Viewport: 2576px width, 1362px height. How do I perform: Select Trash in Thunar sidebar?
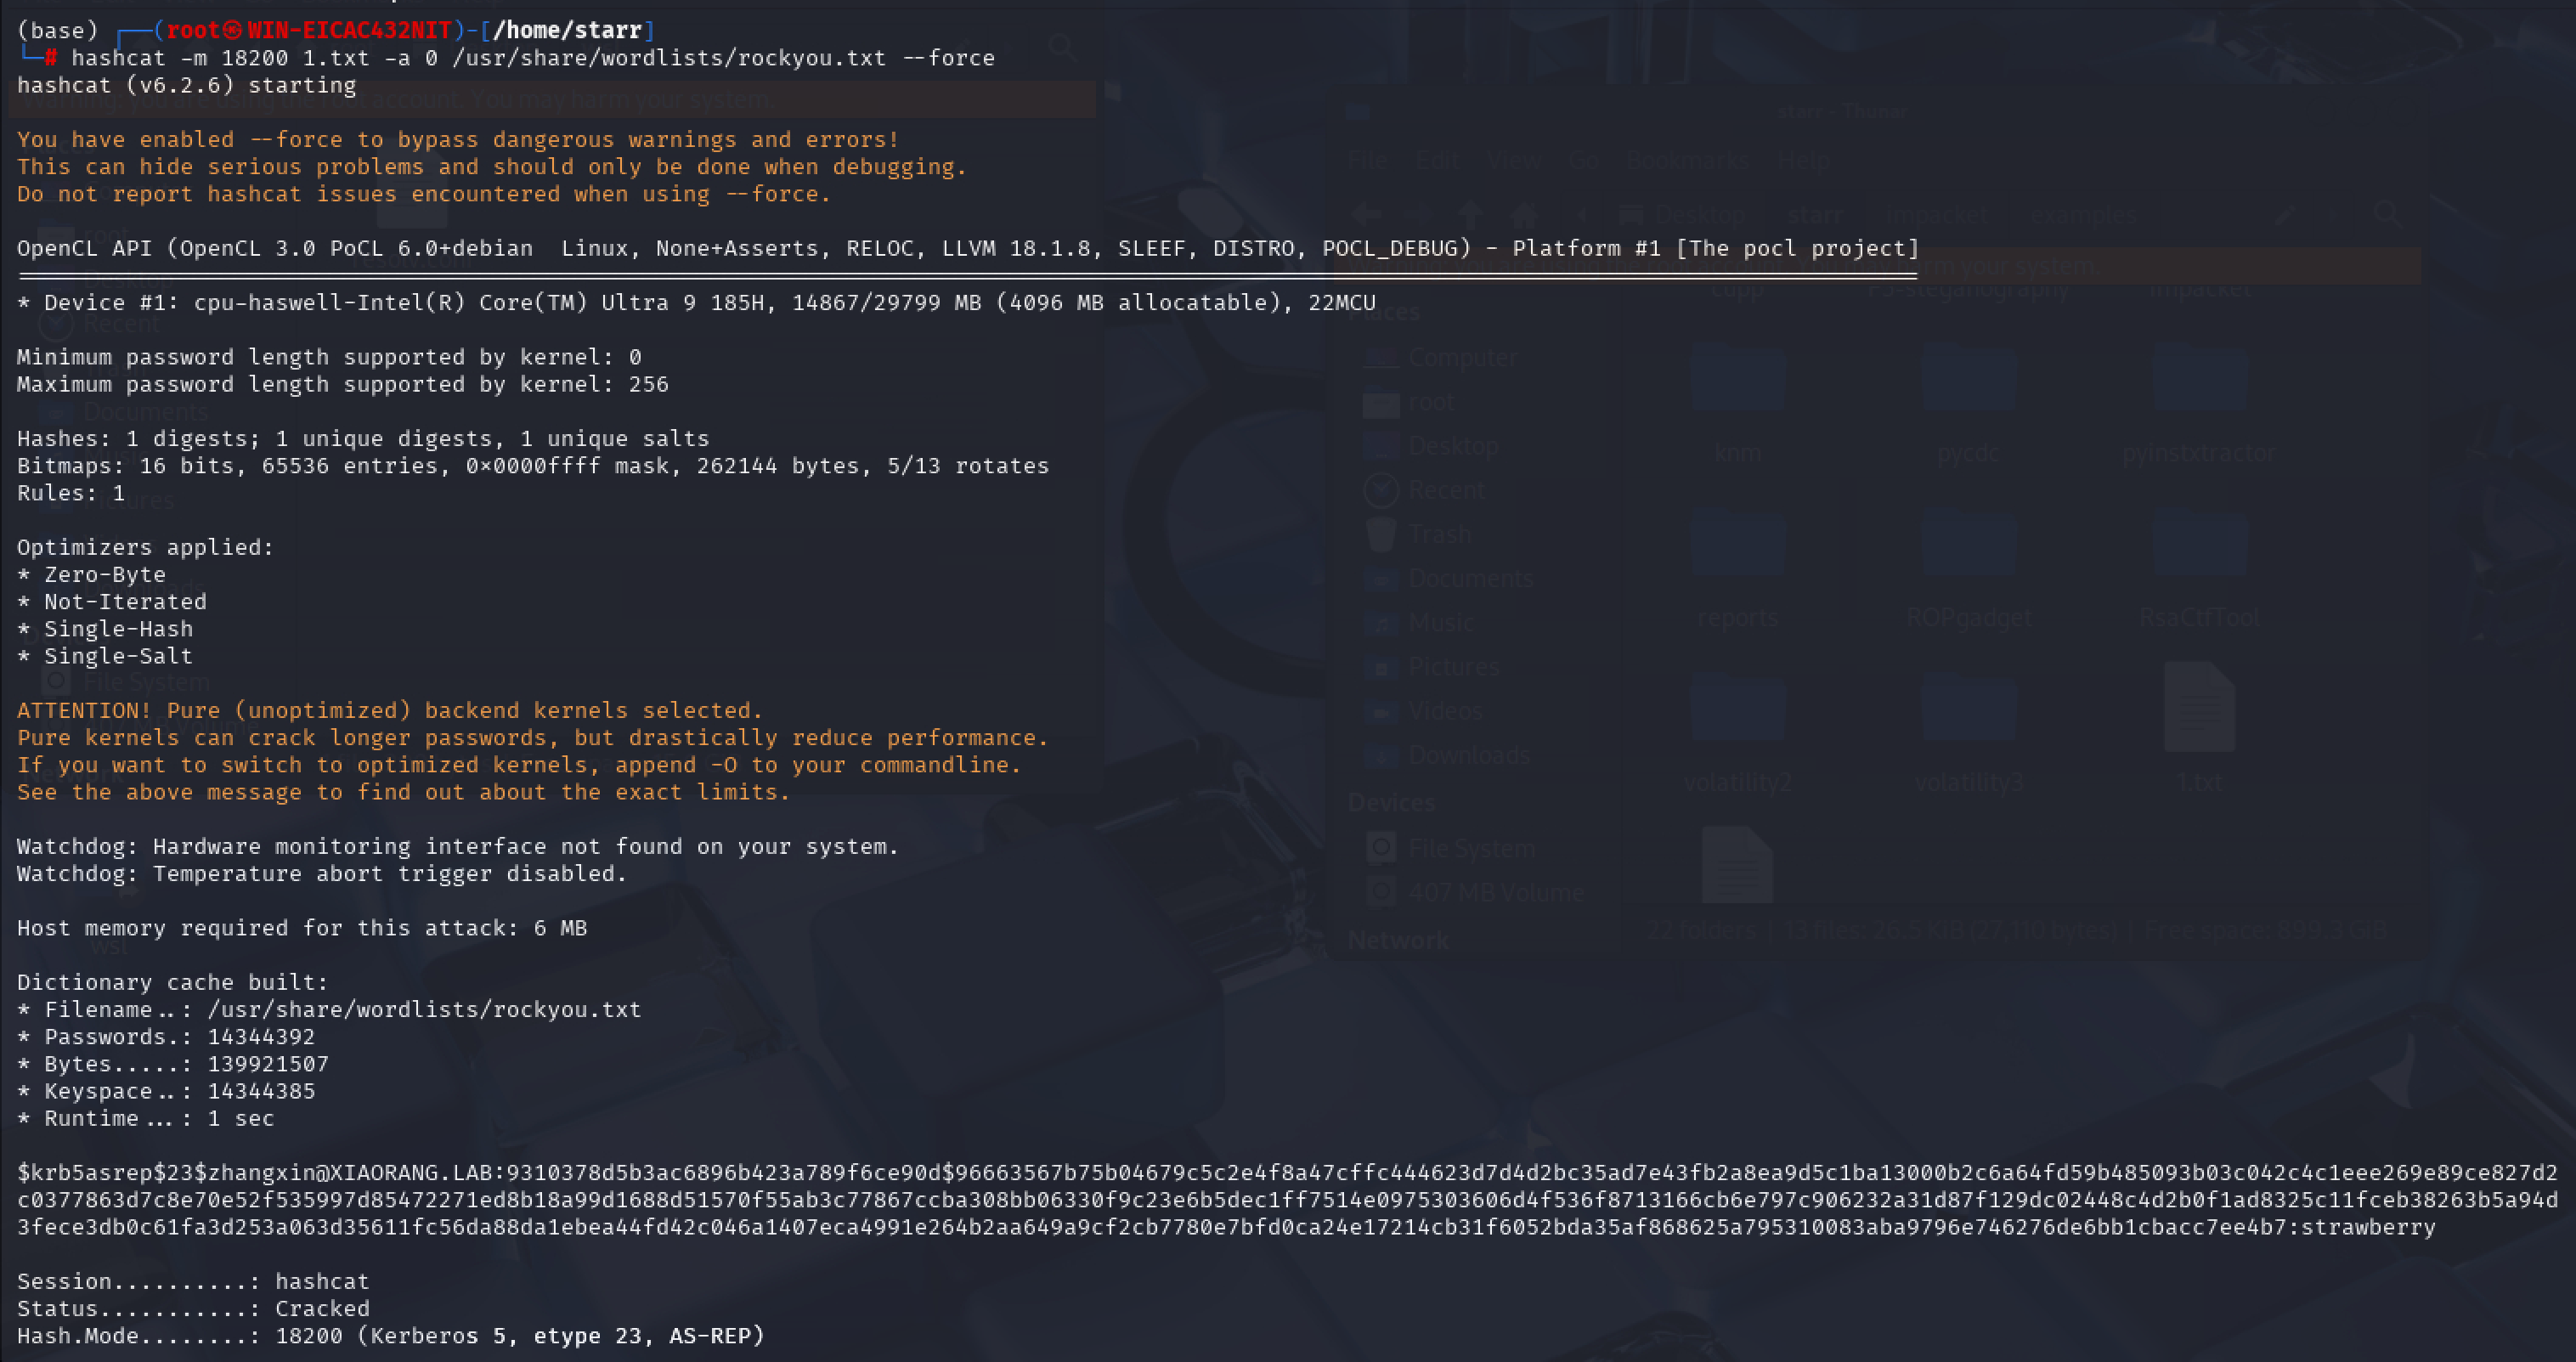point(1420,534)
